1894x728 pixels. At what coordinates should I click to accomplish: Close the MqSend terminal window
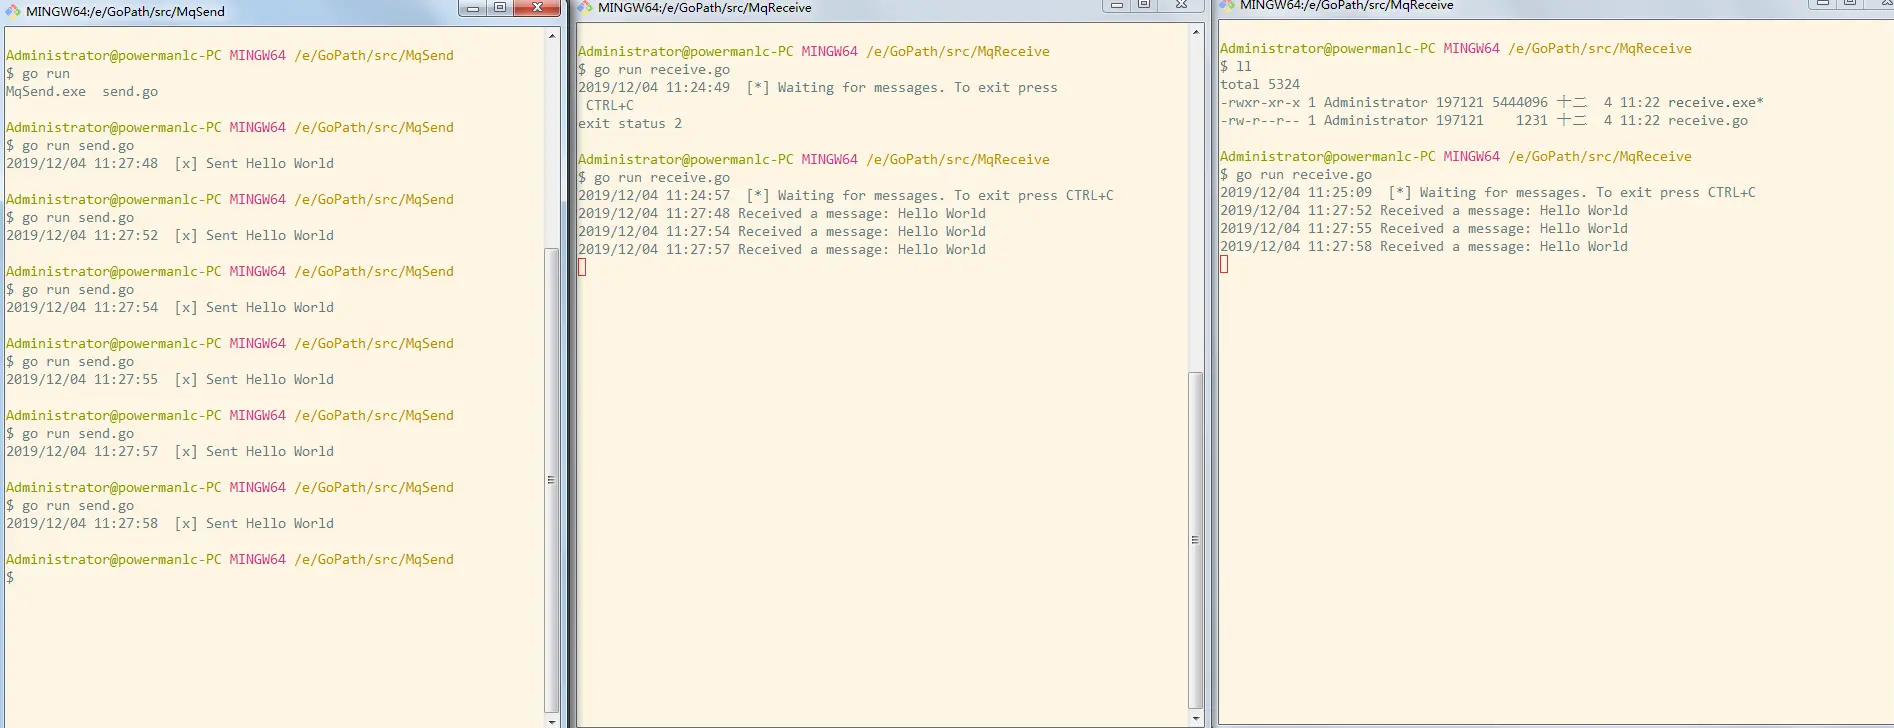(x=538, y=8)
